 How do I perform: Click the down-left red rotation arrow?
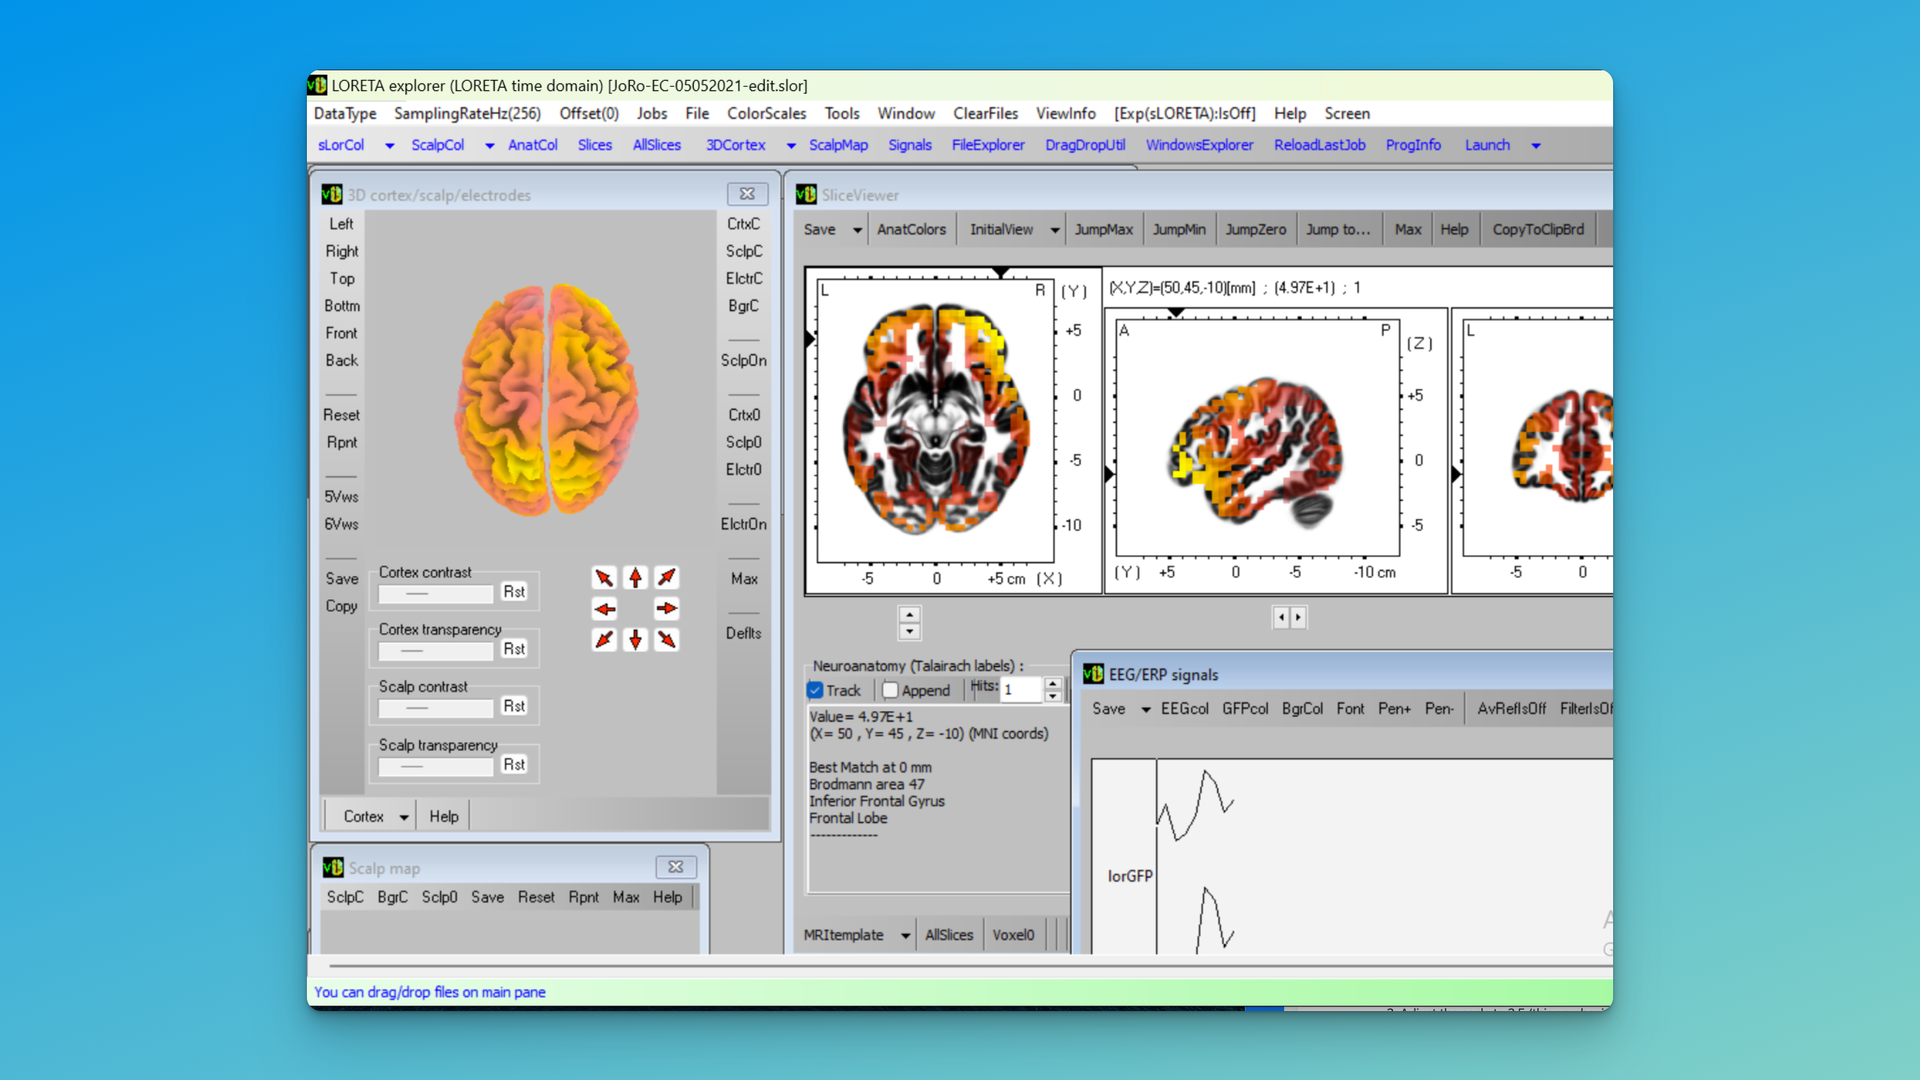pyautogui.click(x=604, y=640)
